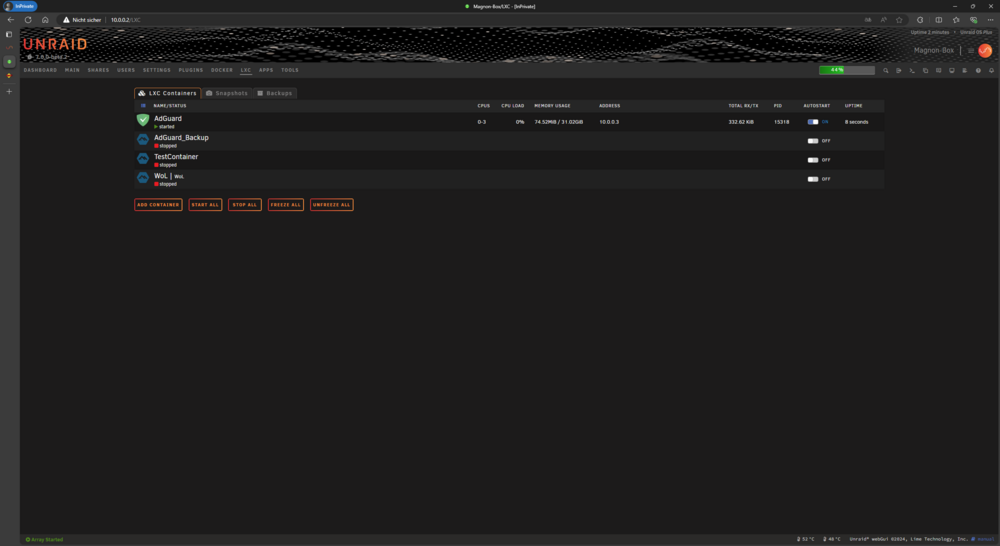Open the hamburger menu beside Magnon-Box
Screen dimensions: 1000x546
971,50
